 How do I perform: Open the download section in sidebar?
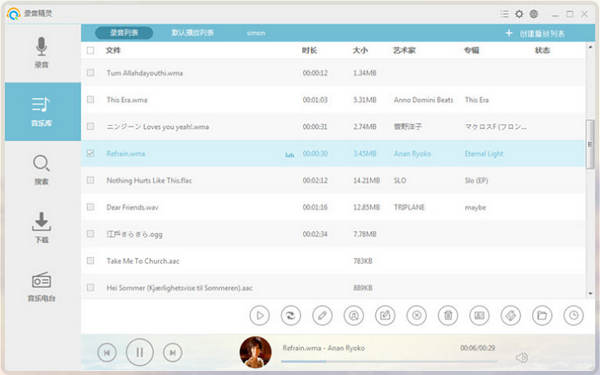[42, 228]
